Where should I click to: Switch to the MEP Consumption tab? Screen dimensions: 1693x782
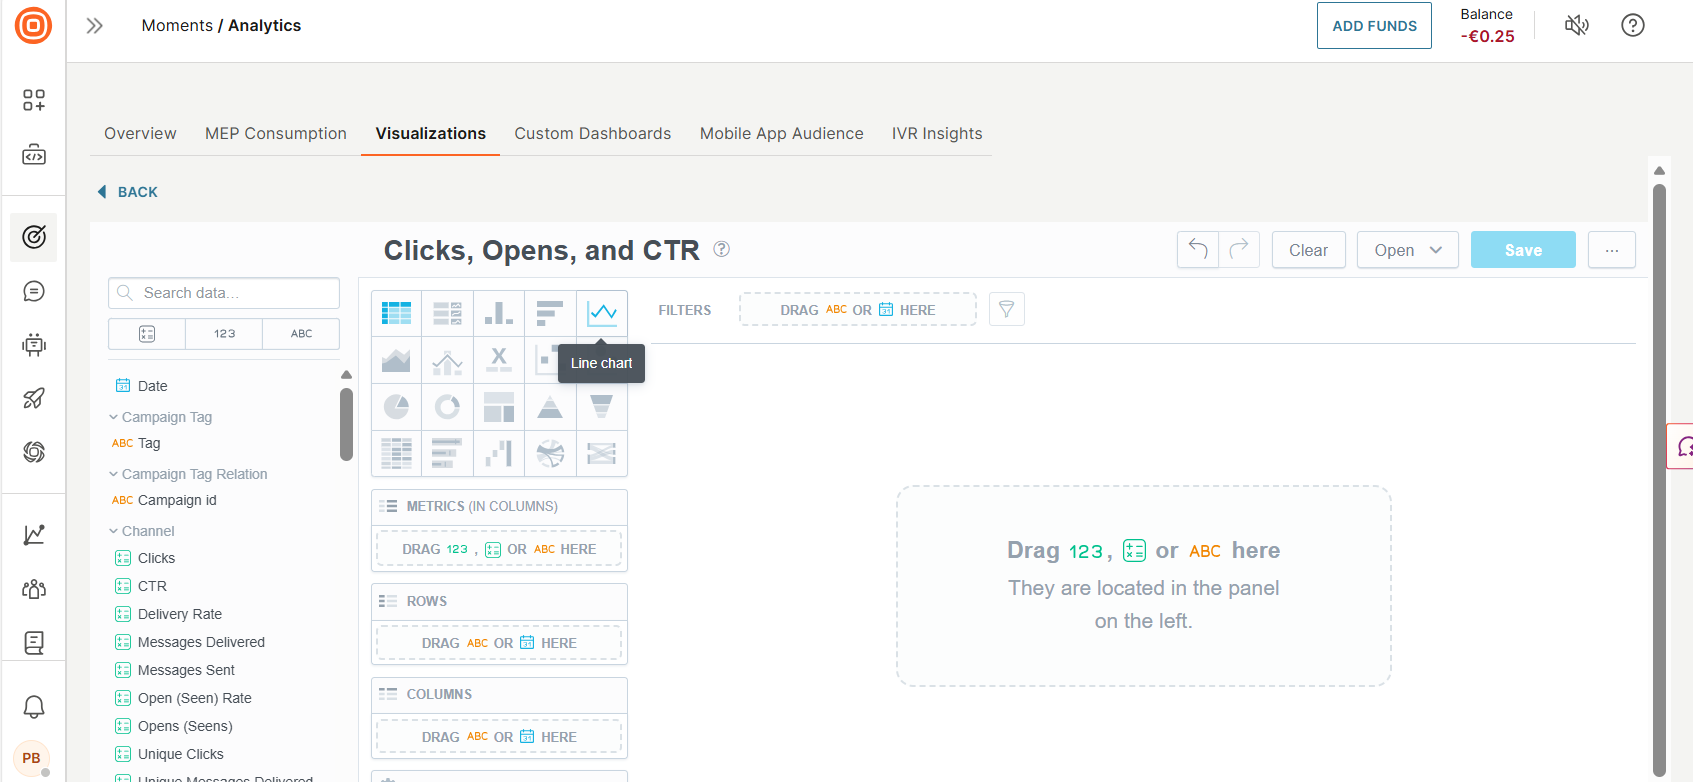click(x=276, y=133)
